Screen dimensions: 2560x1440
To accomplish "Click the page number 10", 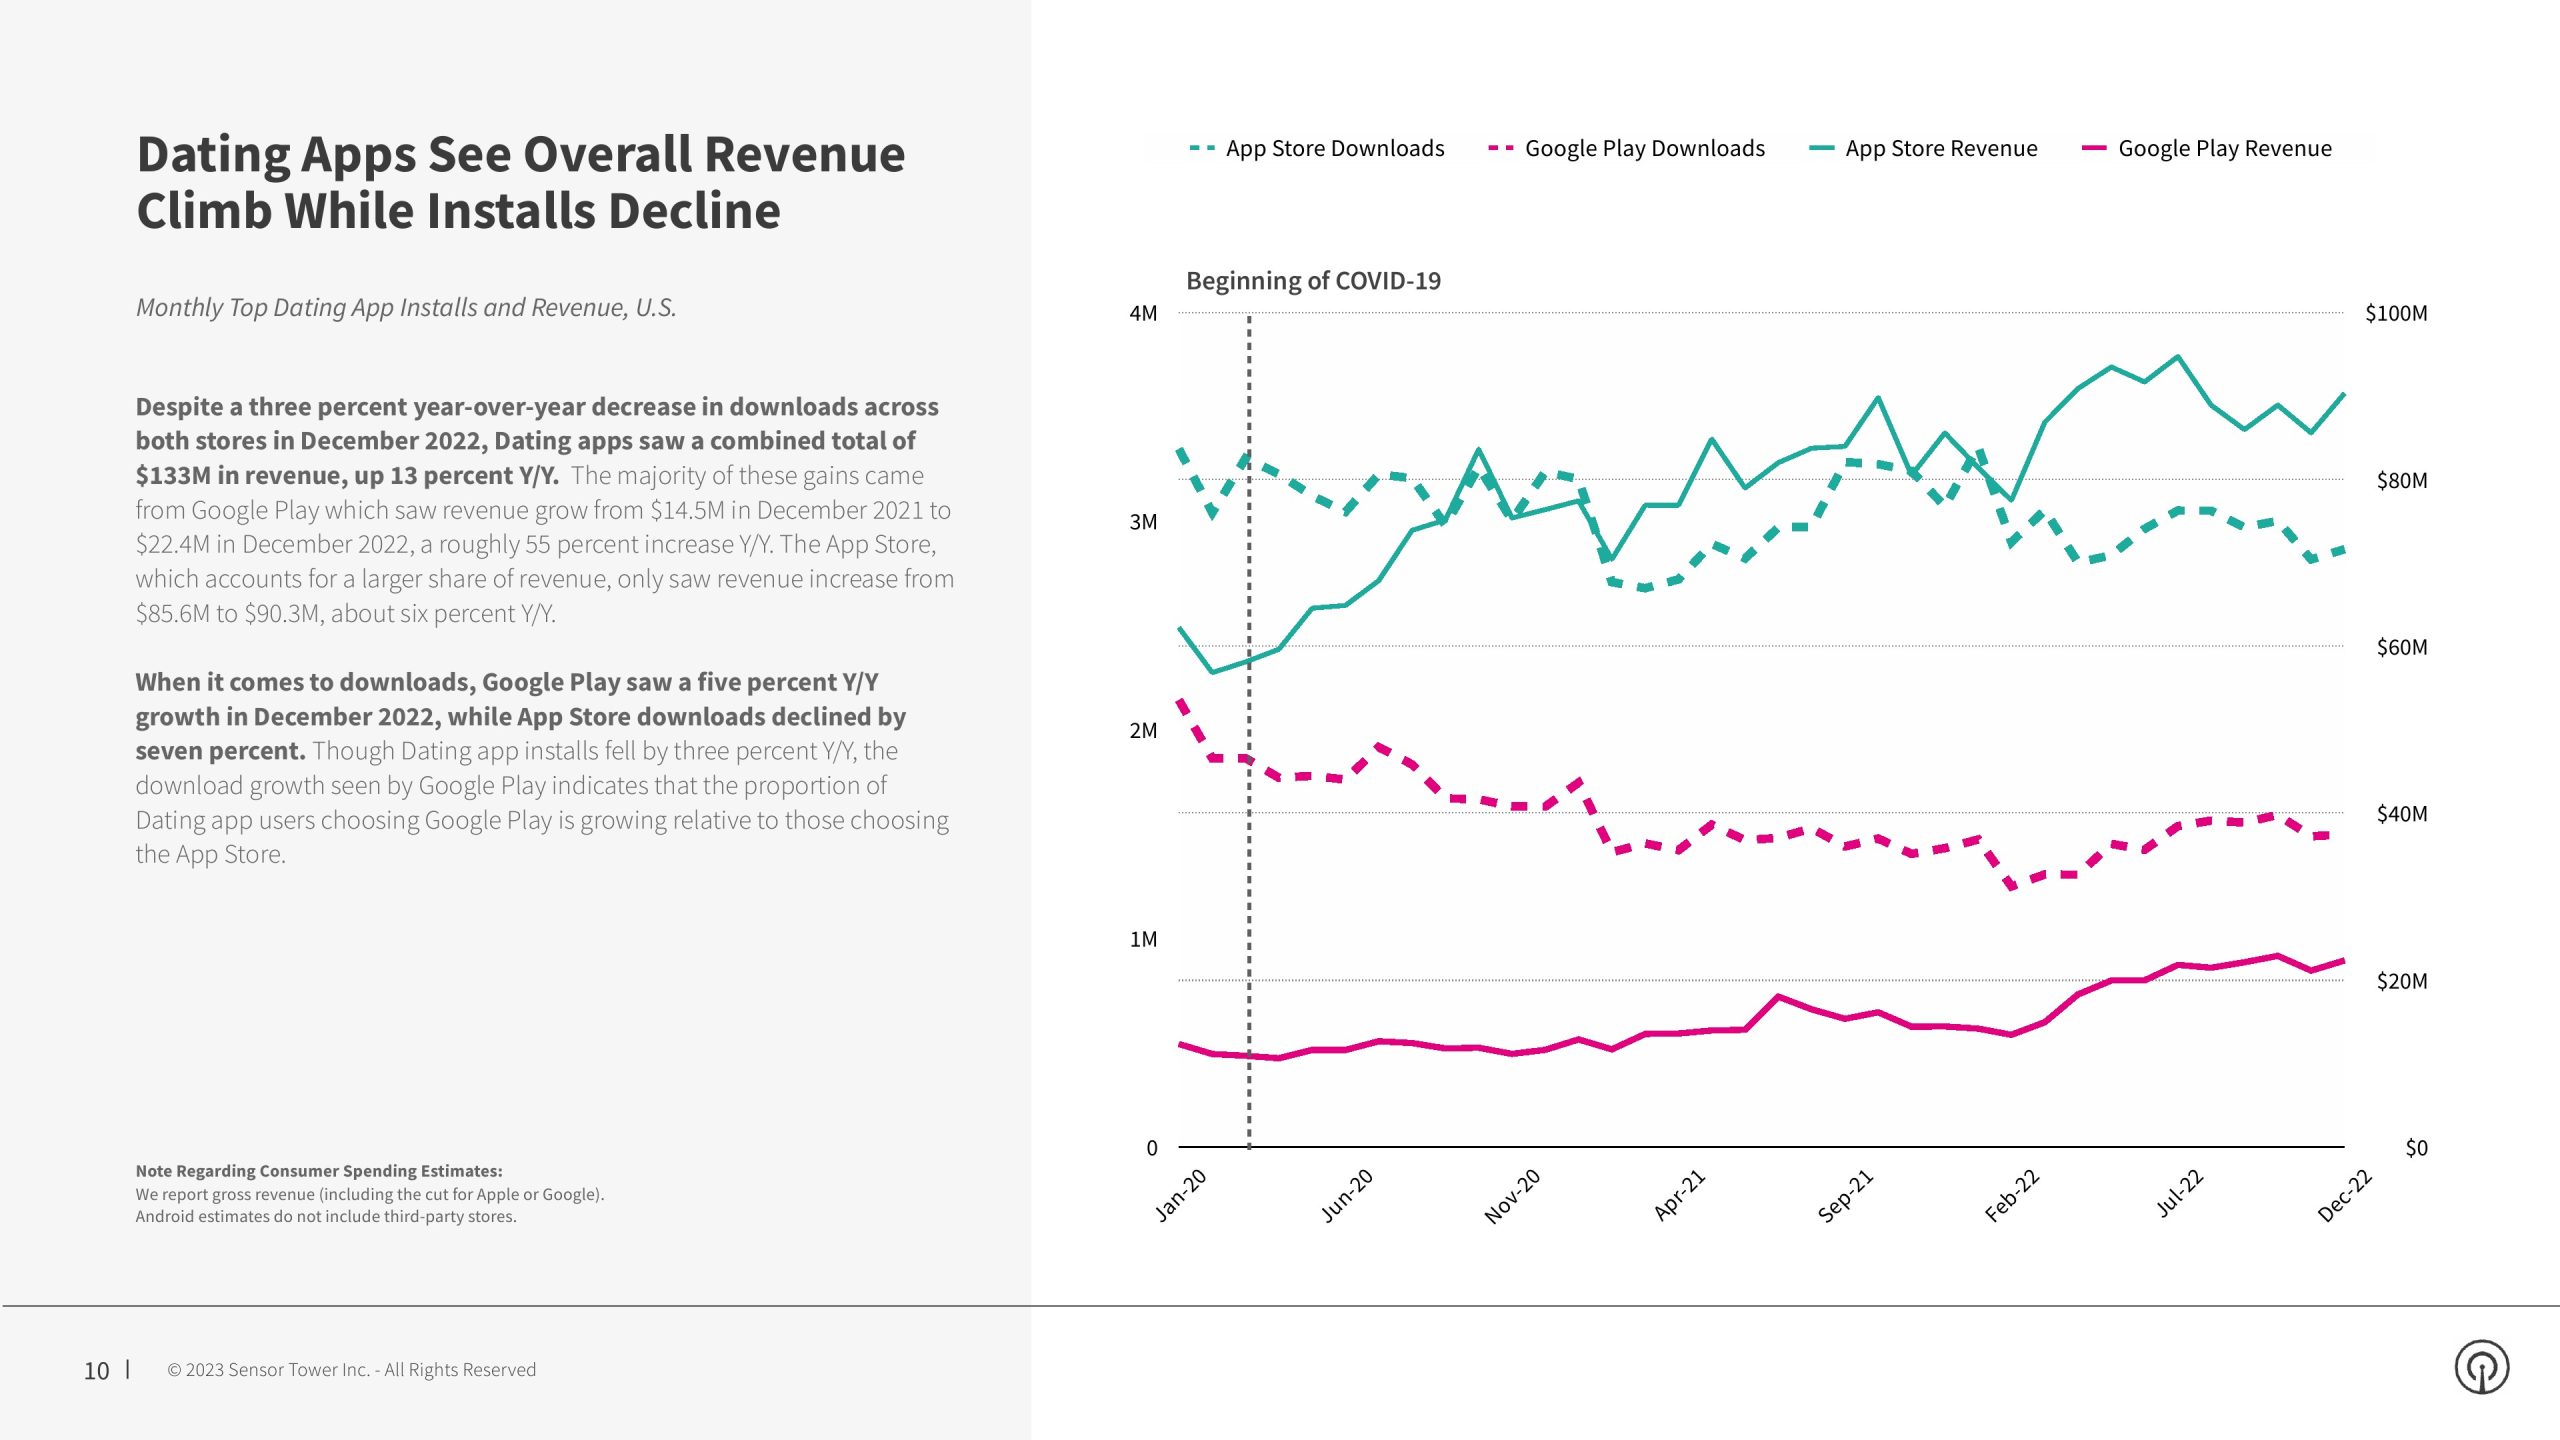I will pos(96,1371).
